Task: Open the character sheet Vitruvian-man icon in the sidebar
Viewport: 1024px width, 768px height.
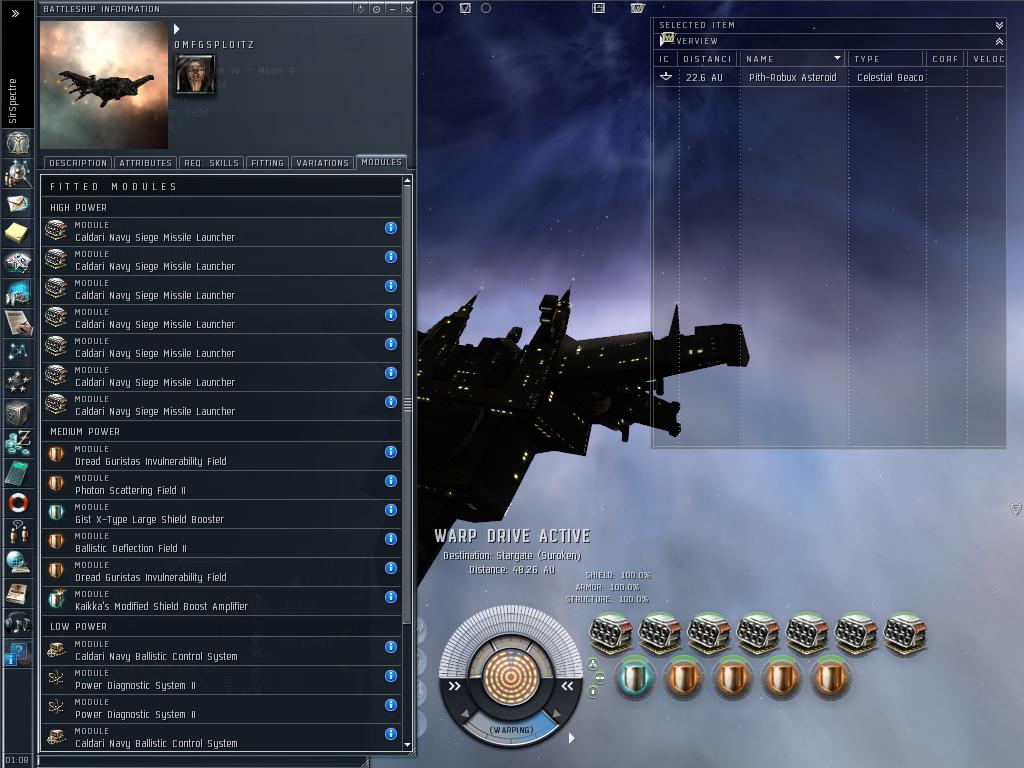Action: (x=18, y=142)
